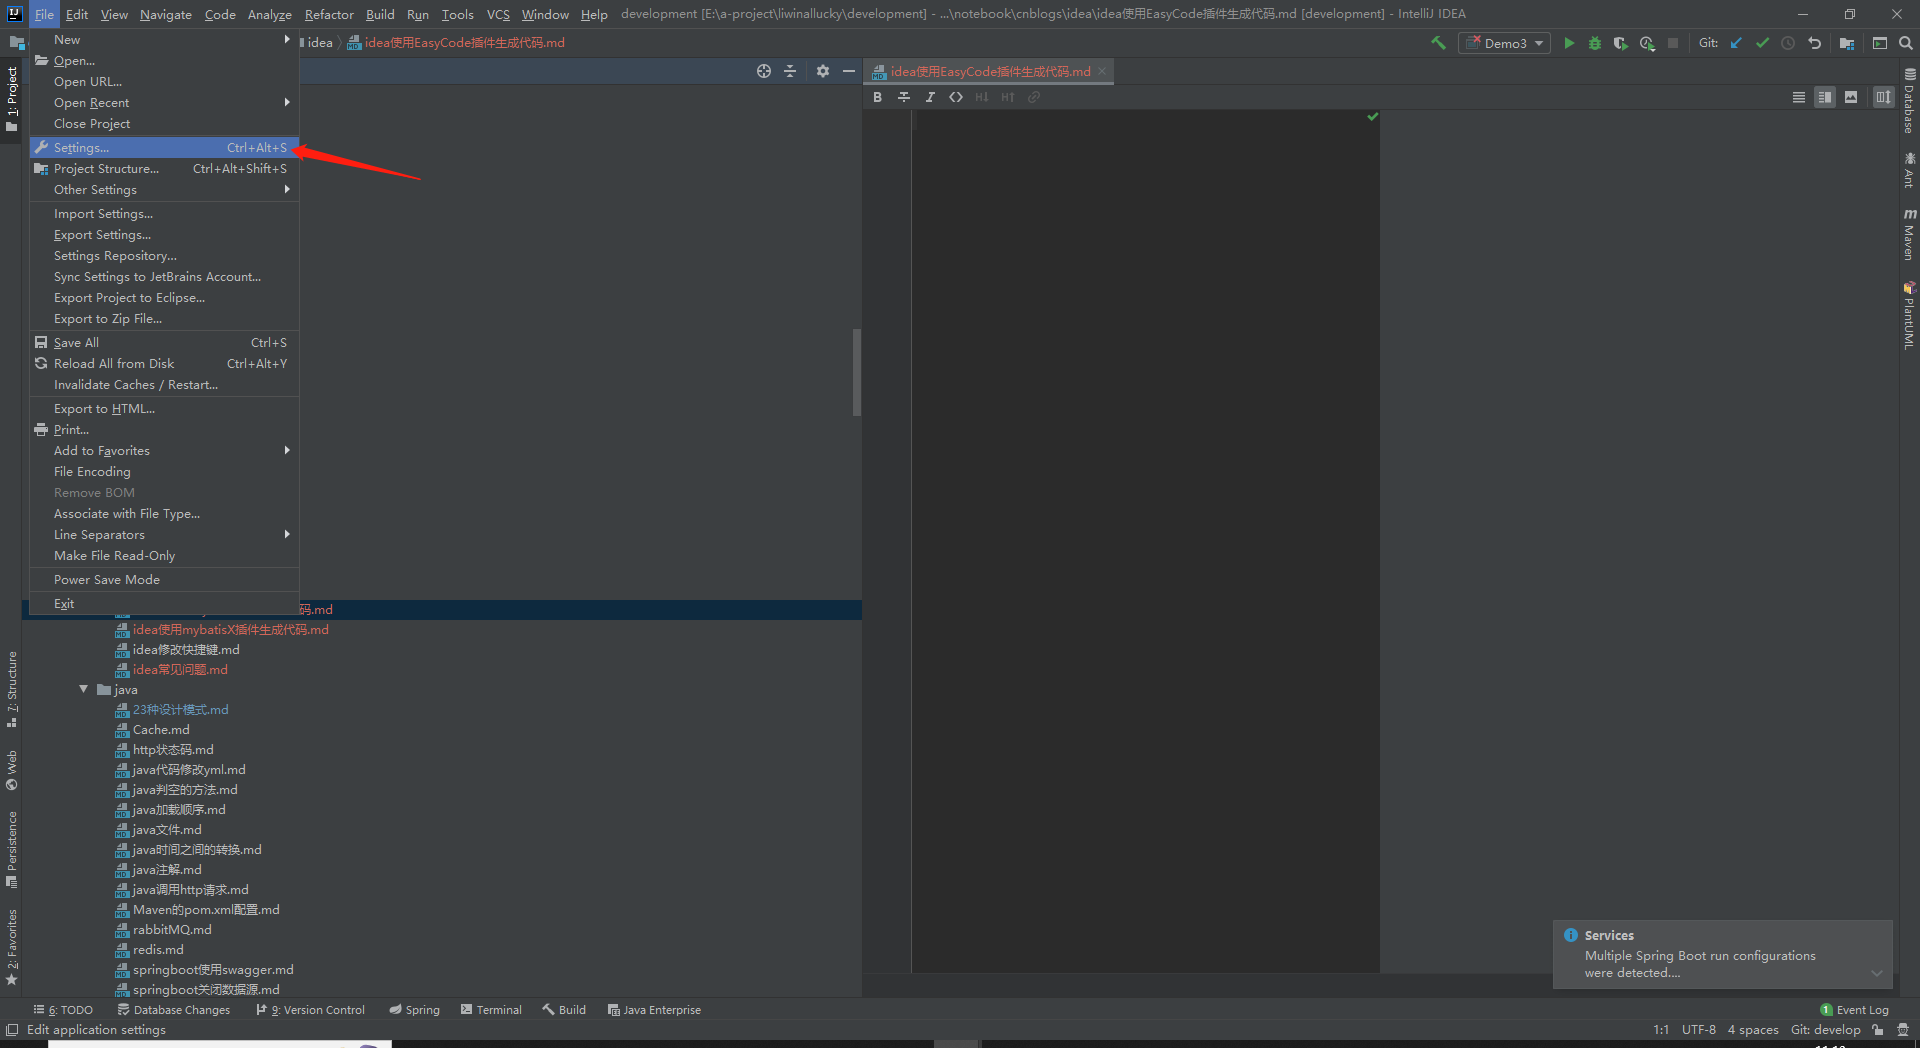Image resolution: width=1920 pixels, height=1048 pixels.
Task: Apply inline code formatting
Action: pyautogui.click(x=956, y=97)
